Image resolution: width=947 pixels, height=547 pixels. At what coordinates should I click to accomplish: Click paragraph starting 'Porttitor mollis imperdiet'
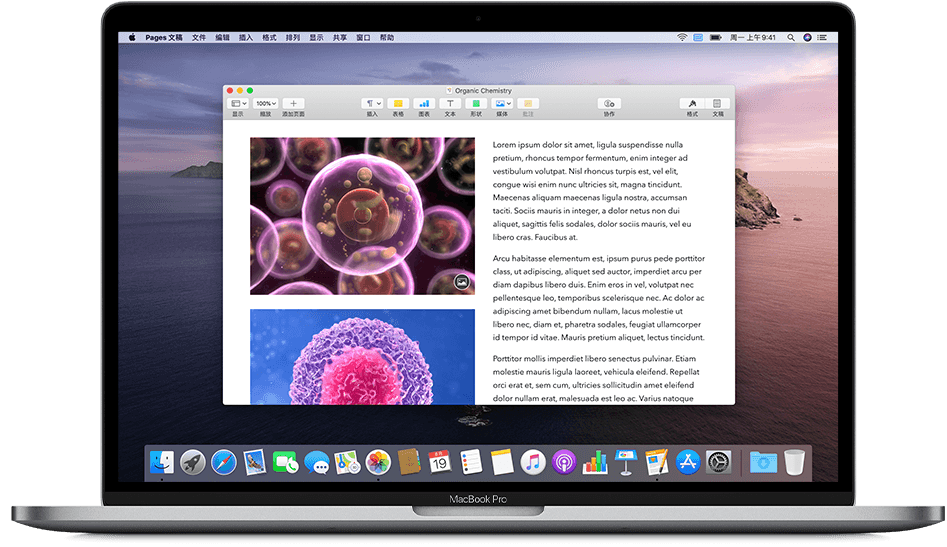click(x=596, y=379)
